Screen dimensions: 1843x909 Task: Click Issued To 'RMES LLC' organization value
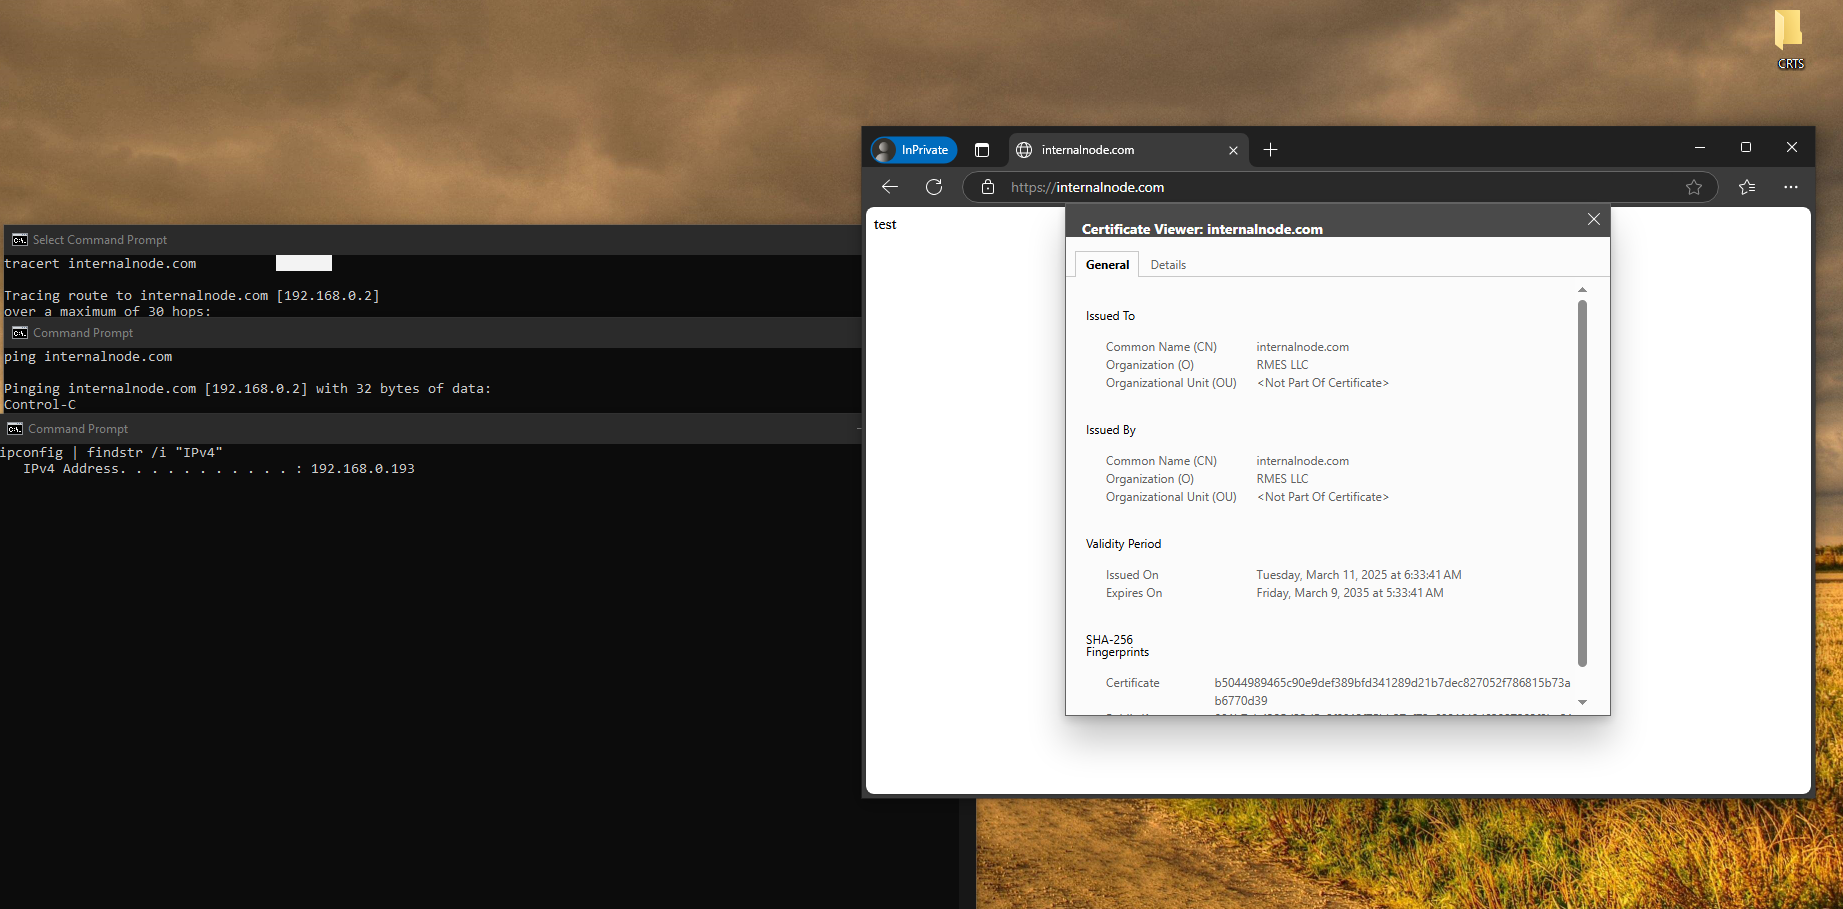click(x=1282, y=365)
